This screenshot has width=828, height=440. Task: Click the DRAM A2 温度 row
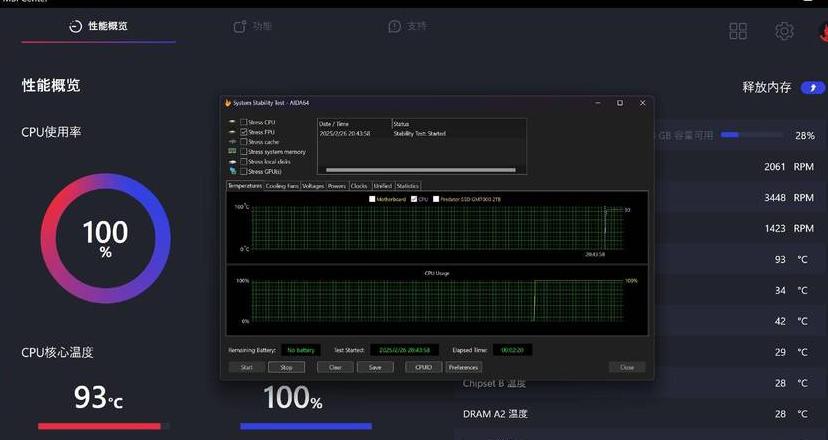click(x=641, y=414)
